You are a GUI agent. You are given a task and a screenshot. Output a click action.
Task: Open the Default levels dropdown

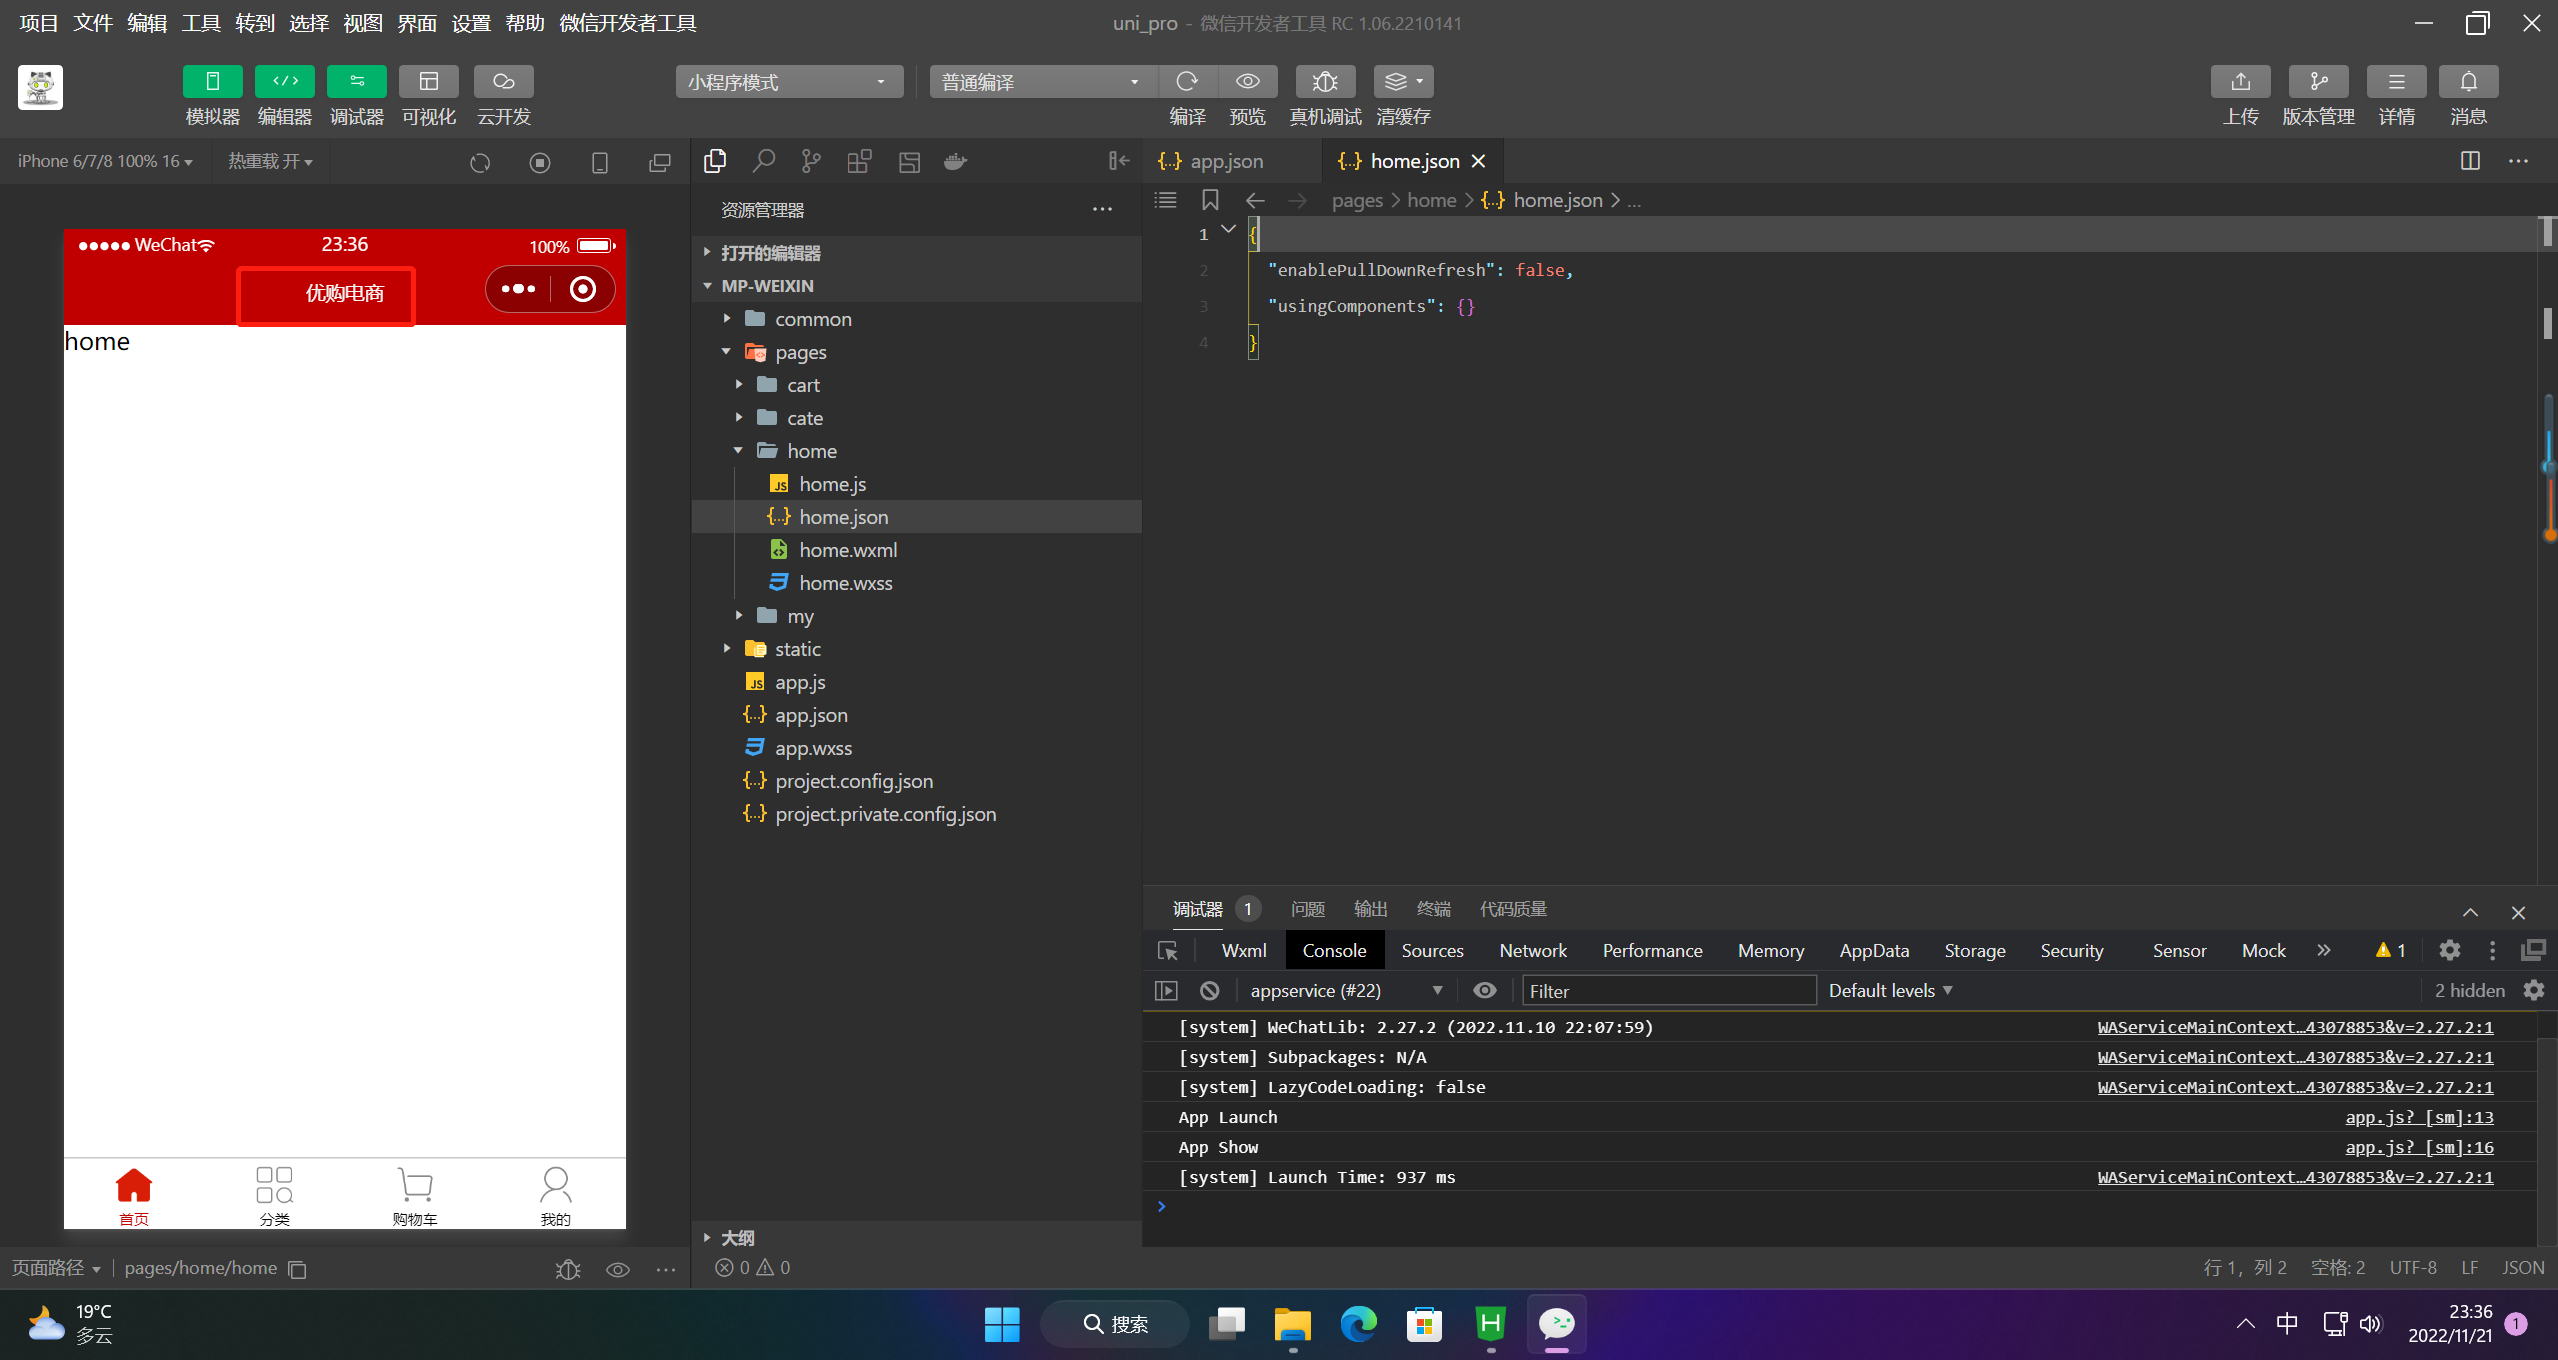point(1890,990)
